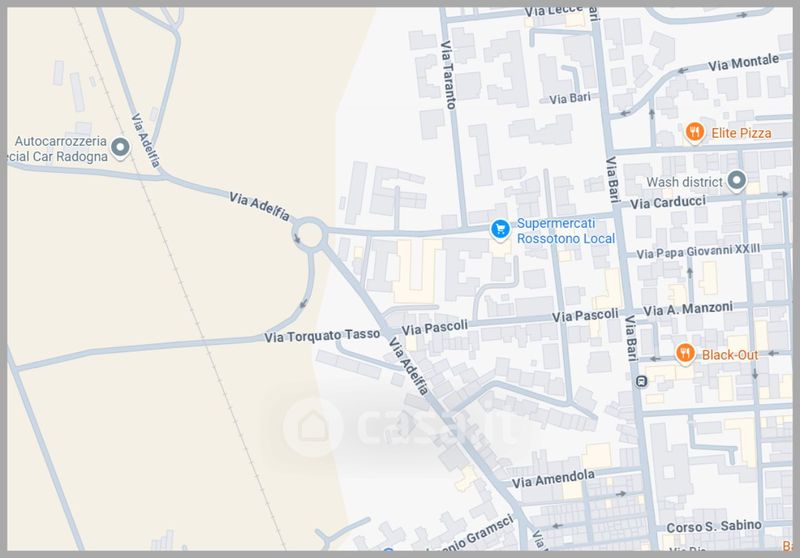
Task: Click the Wash district text label
Action: (684, 182)
